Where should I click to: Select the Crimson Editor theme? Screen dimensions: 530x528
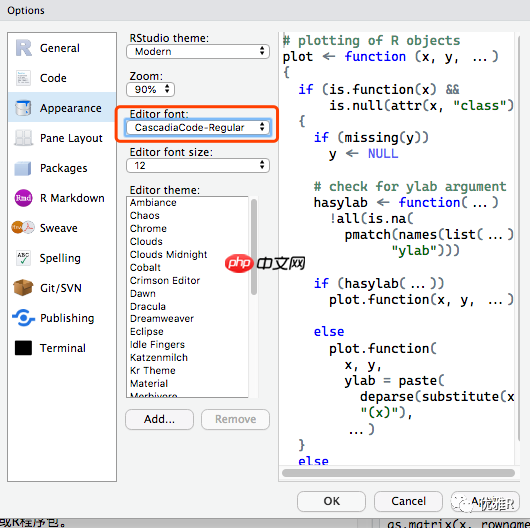point(188,280)
